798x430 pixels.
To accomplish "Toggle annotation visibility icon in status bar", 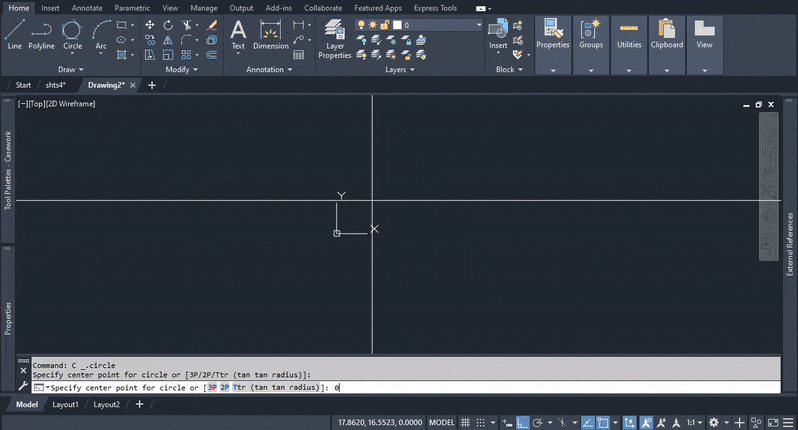I will pyautogui.click(x=646, y=422).
